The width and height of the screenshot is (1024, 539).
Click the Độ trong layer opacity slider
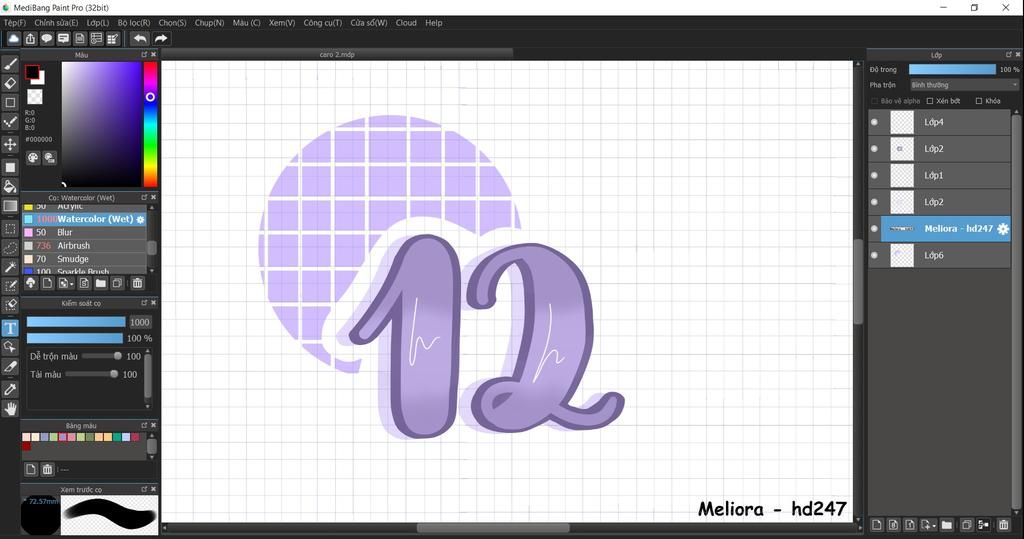[x=952, y=69]
